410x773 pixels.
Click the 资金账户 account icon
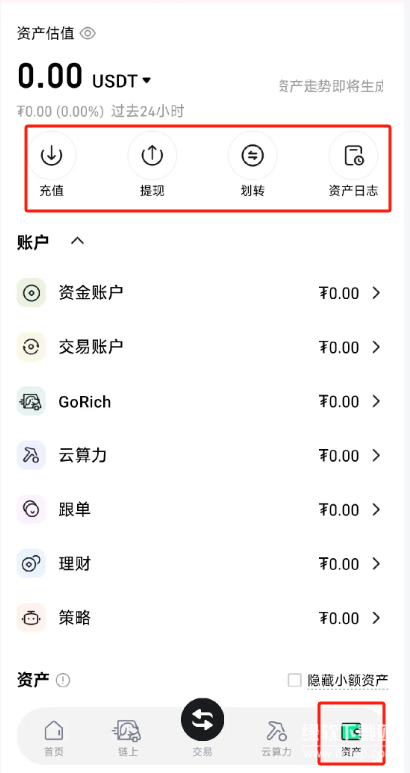[31, 293]
